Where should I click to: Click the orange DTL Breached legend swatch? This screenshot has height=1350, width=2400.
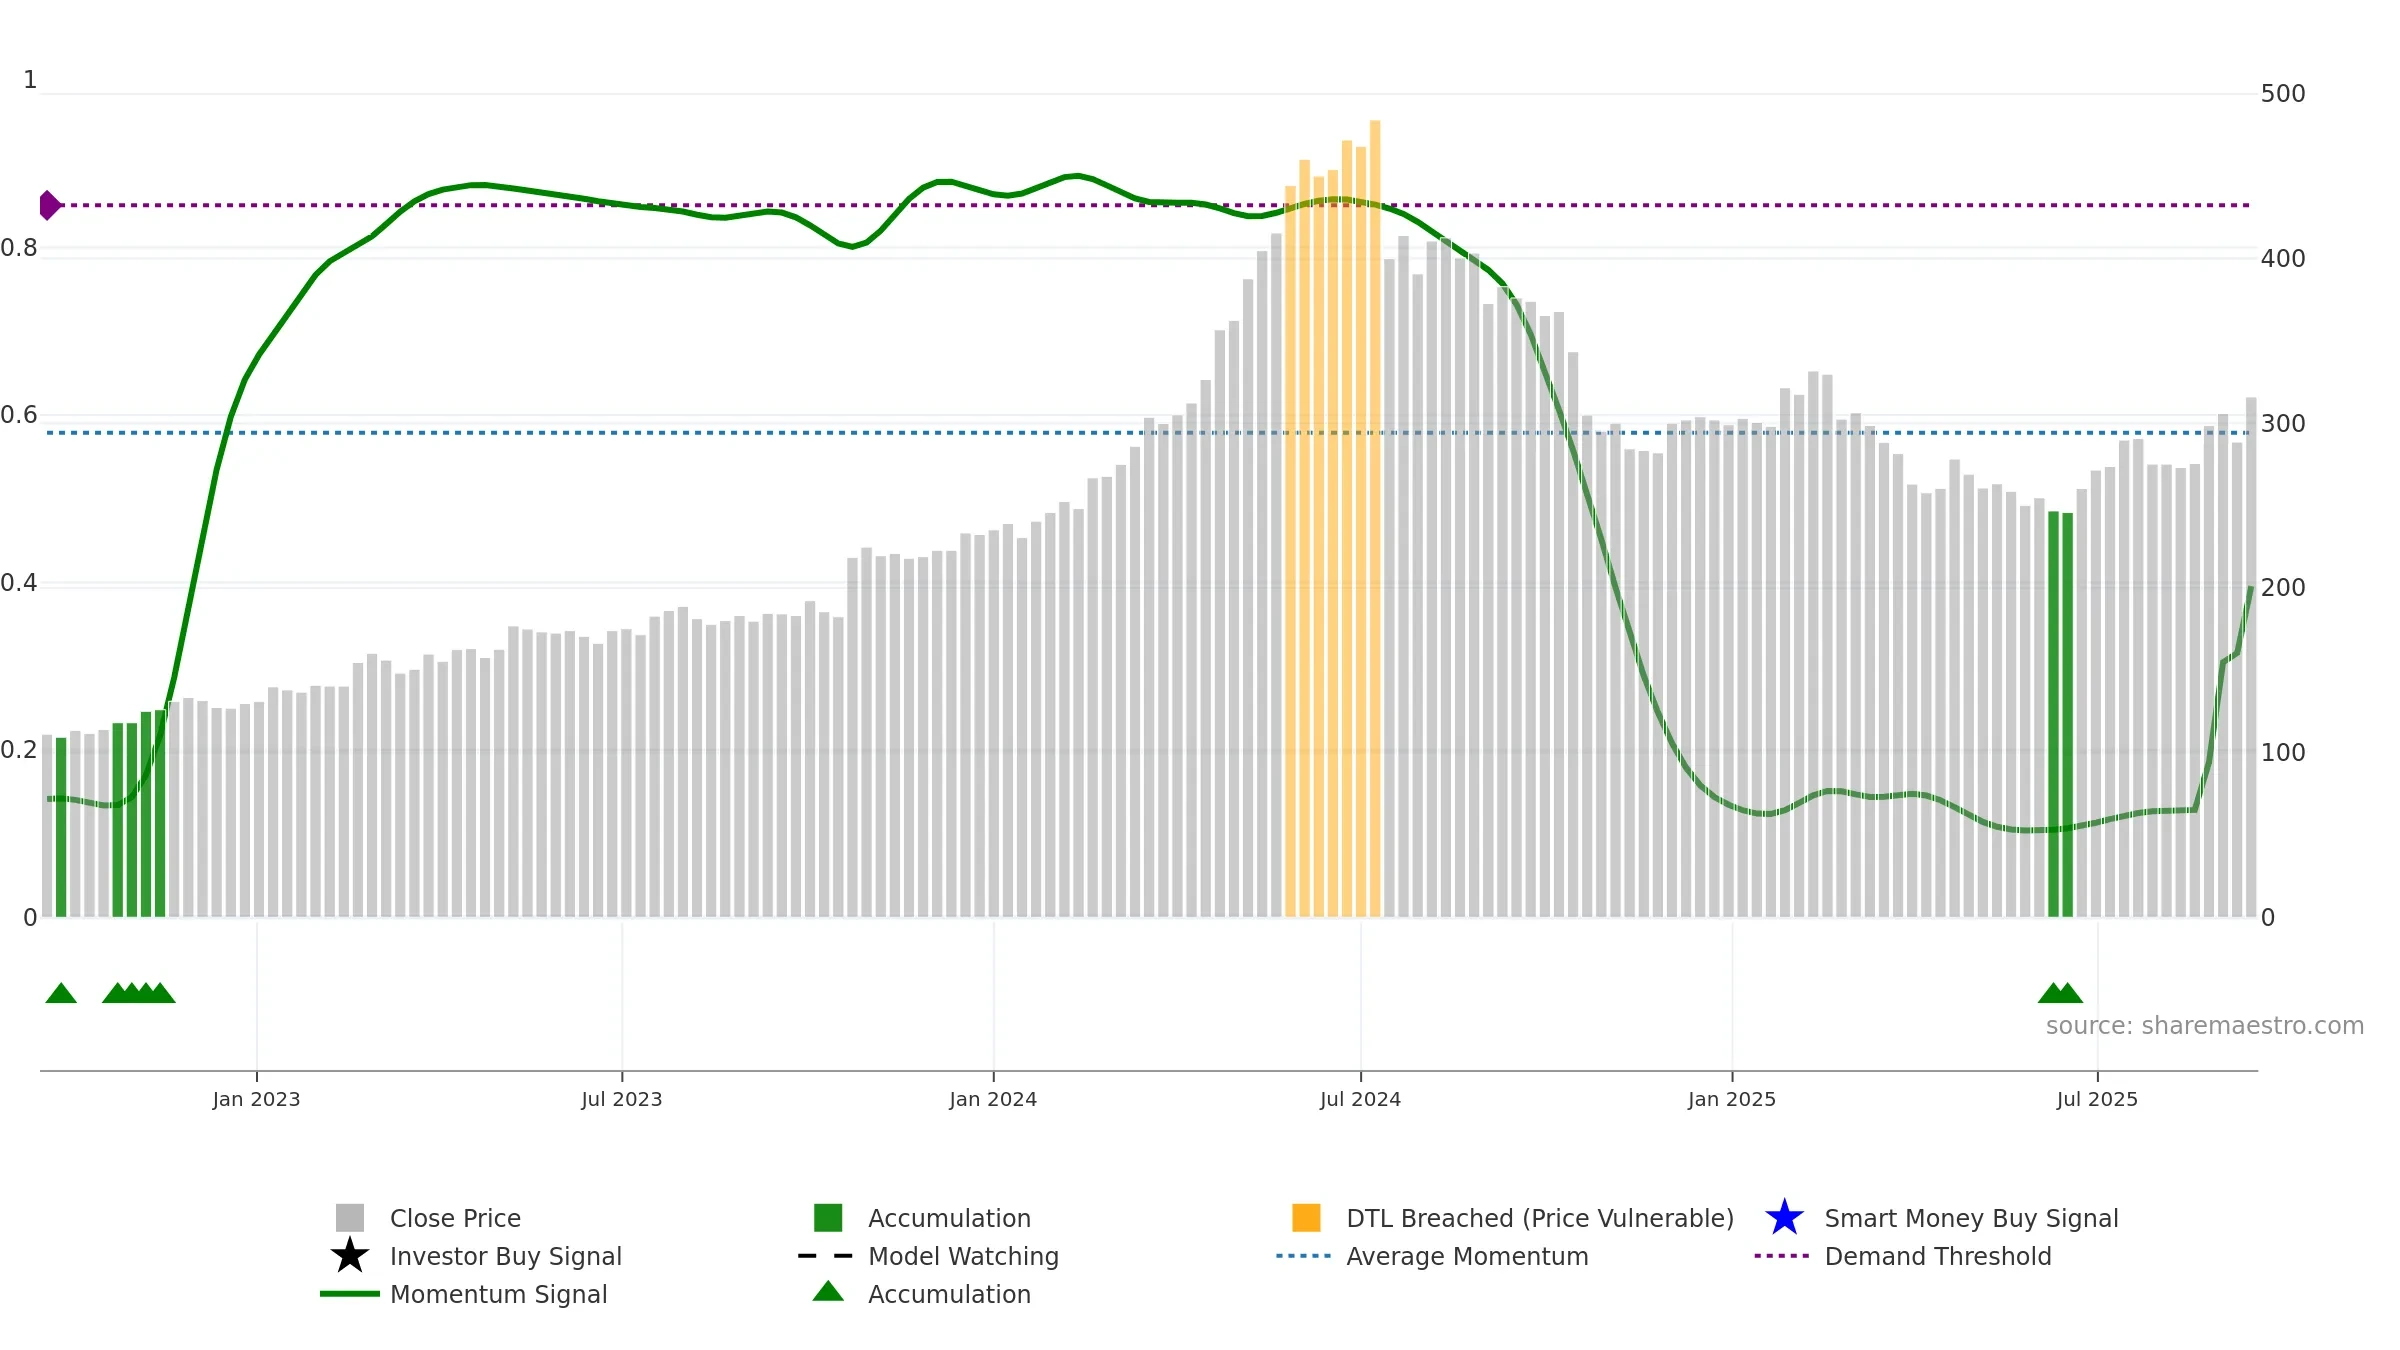[1306, 1217]
